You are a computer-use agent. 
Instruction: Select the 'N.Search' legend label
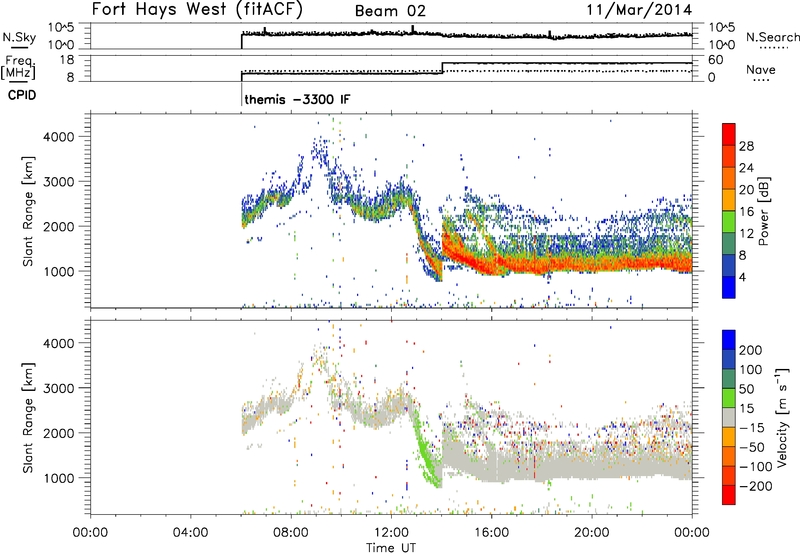pos(772,37)
